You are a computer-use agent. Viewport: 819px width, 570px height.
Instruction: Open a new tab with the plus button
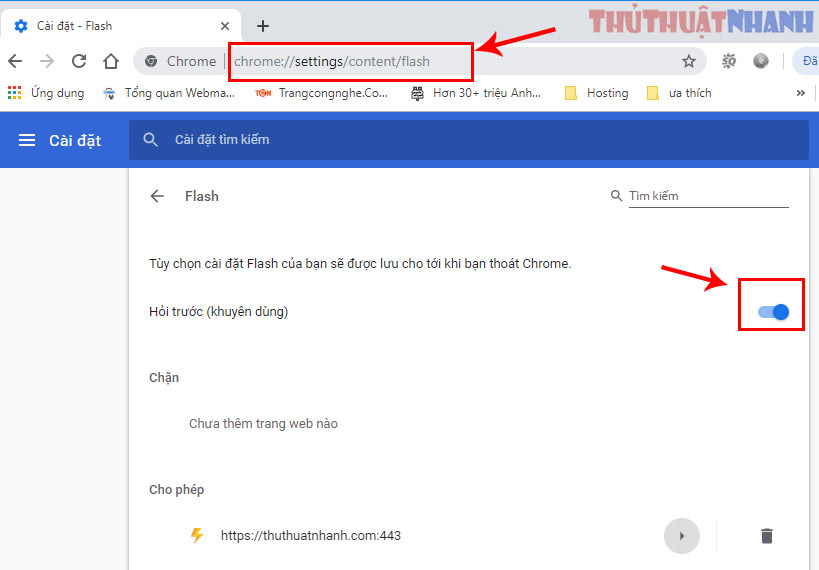click(x=263, y=26)
